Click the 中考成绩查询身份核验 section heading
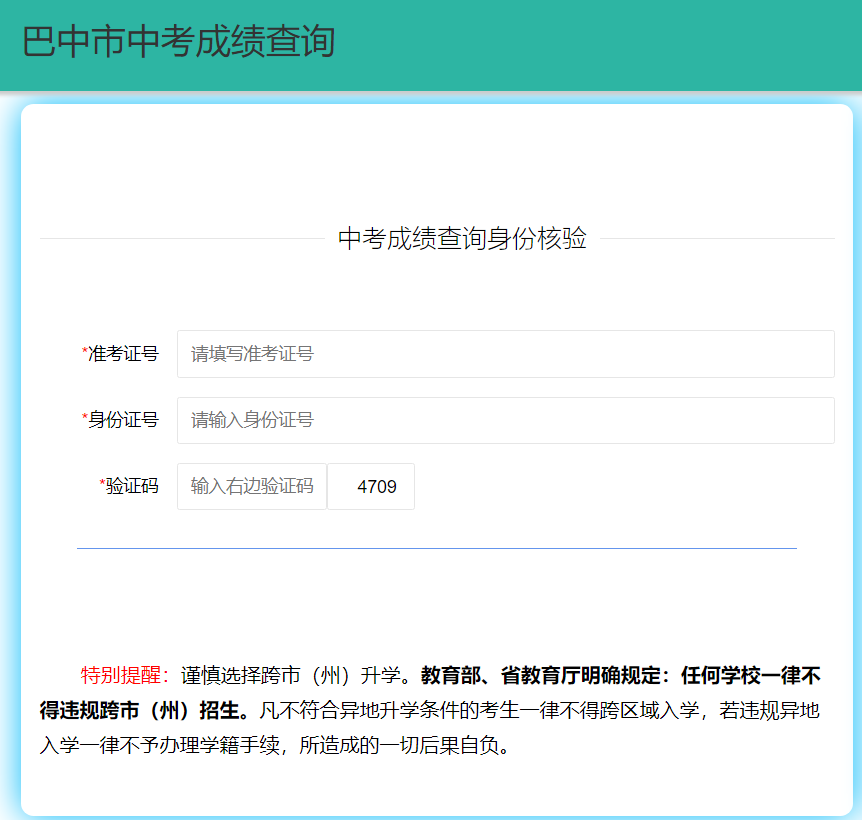 click(462, 239)
